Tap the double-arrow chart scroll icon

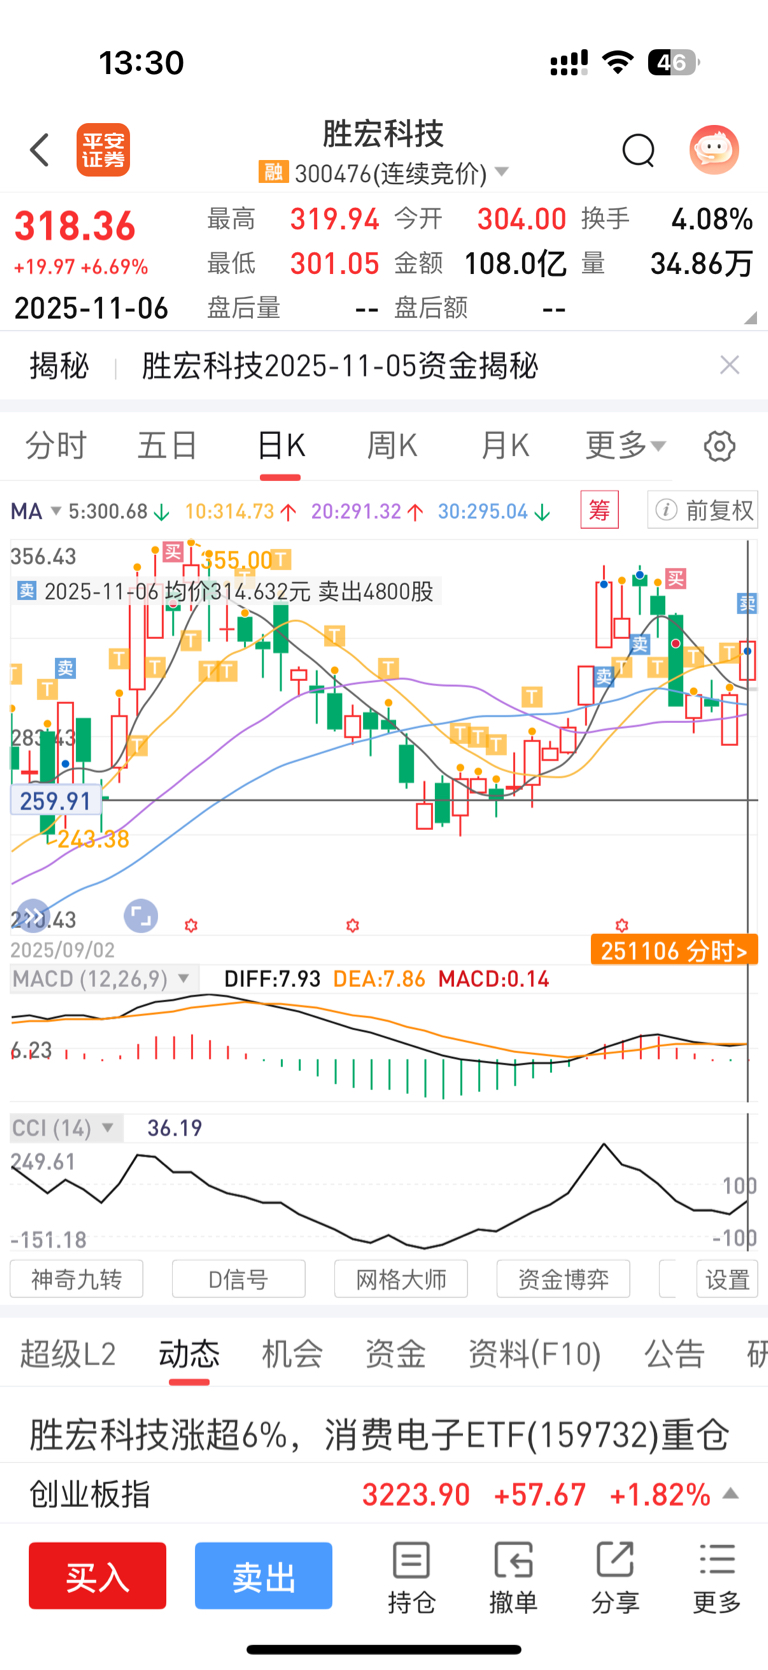[x=32, y=915]
